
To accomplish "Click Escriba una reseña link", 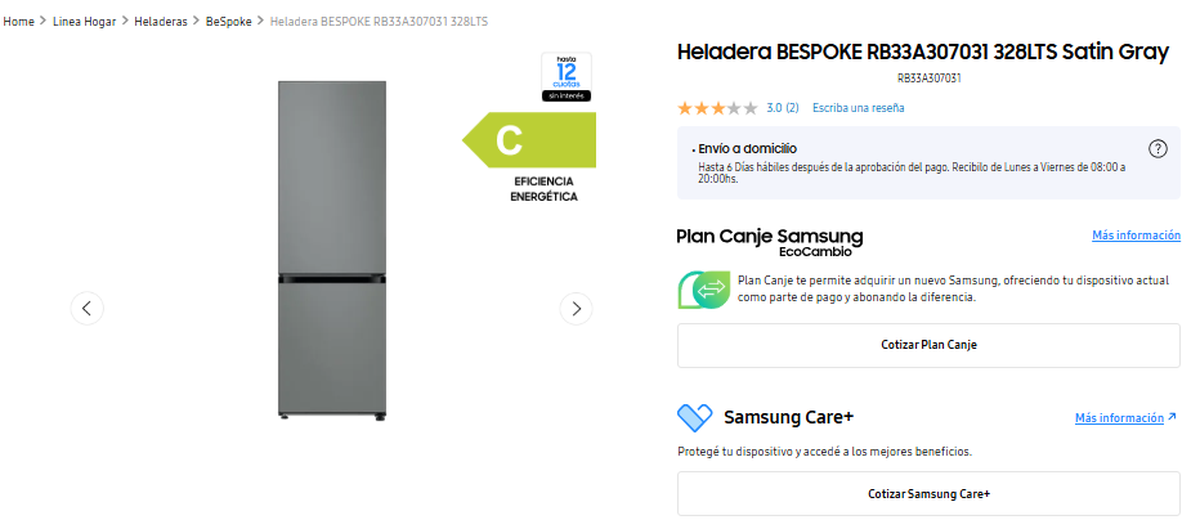I will 858,108.
